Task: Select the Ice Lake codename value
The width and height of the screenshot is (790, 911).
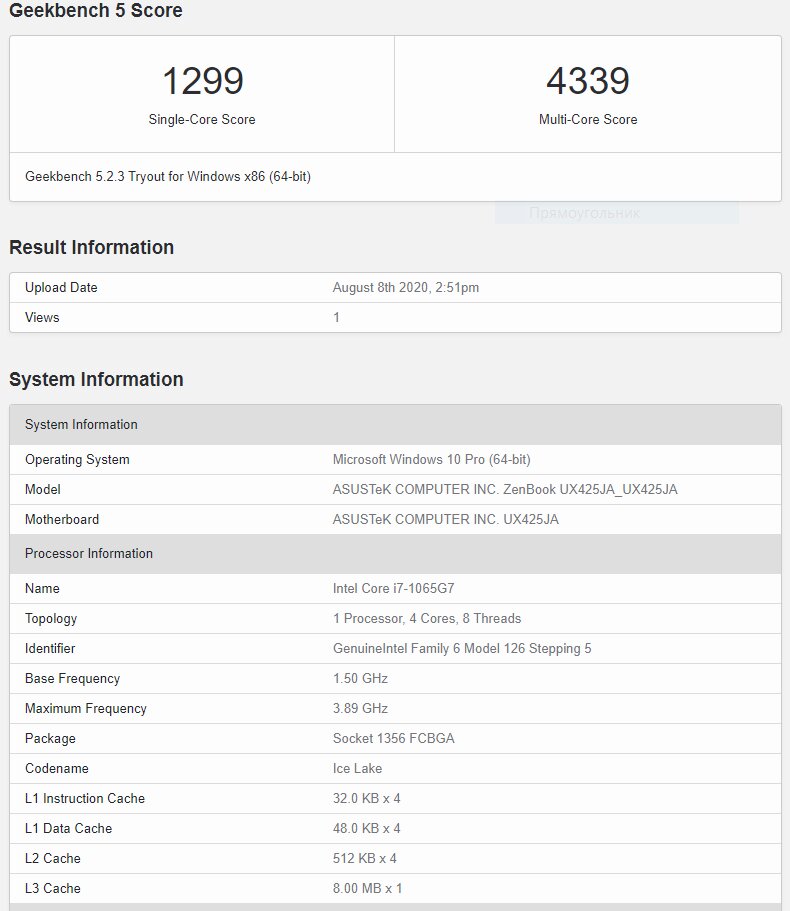Action: pos(357,769)
